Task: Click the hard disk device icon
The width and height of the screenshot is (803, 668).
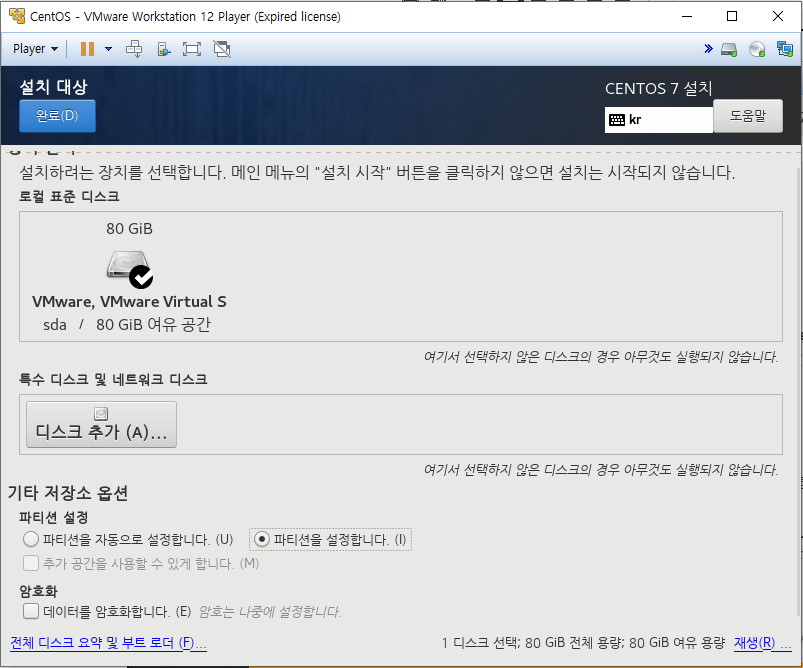Action: [729, 49]
